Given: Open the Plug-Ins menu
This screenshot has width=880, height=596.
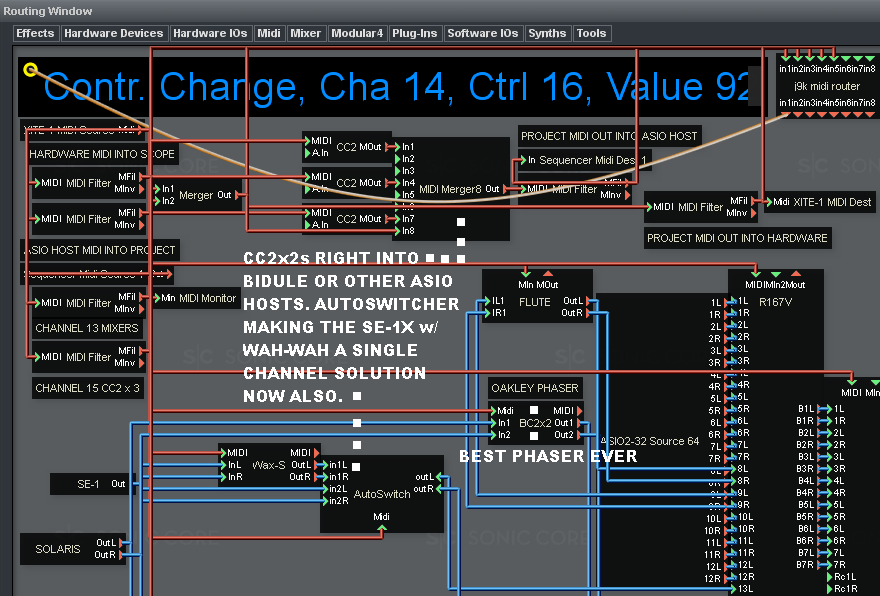Looking at the screenshot, I should tap(414, 33).
